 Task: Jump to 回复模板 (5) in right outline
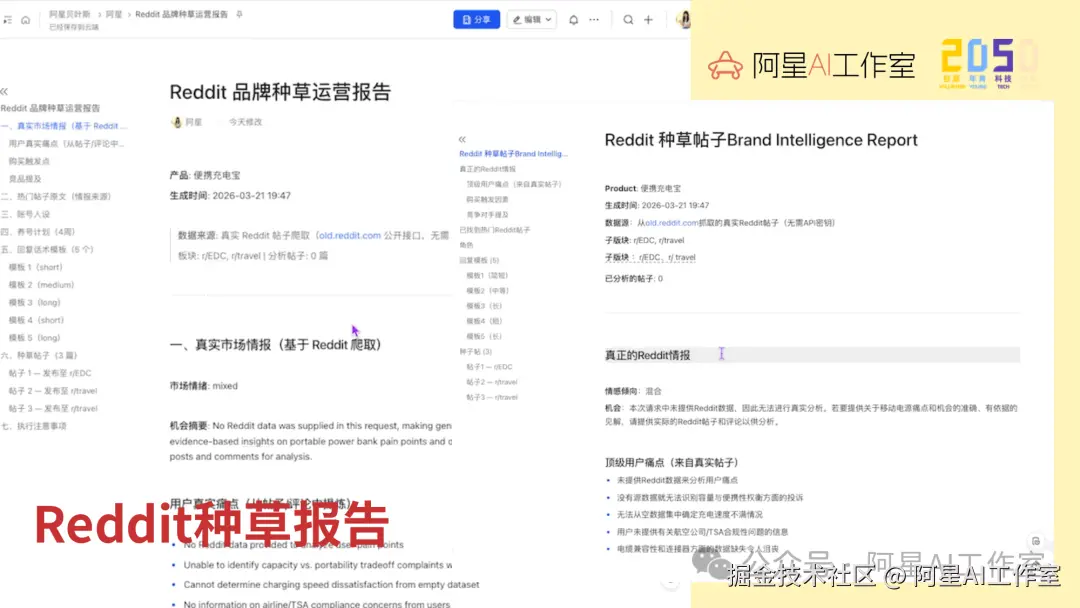tap(479, 260)
